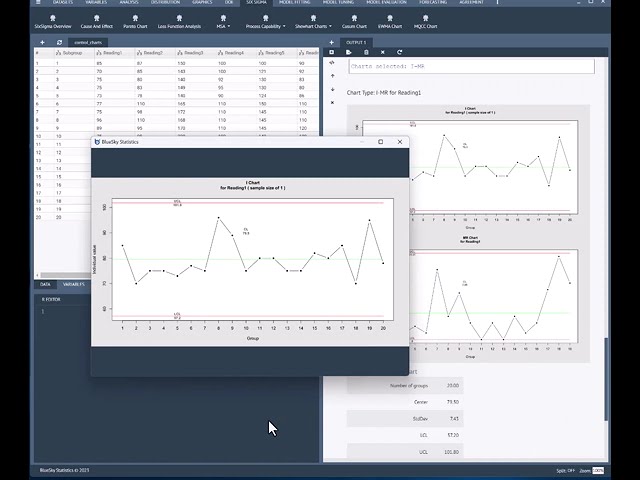Click the 'Charts selected: I-MR' code box
Screen dimensions: 640x480
point(471,66)
